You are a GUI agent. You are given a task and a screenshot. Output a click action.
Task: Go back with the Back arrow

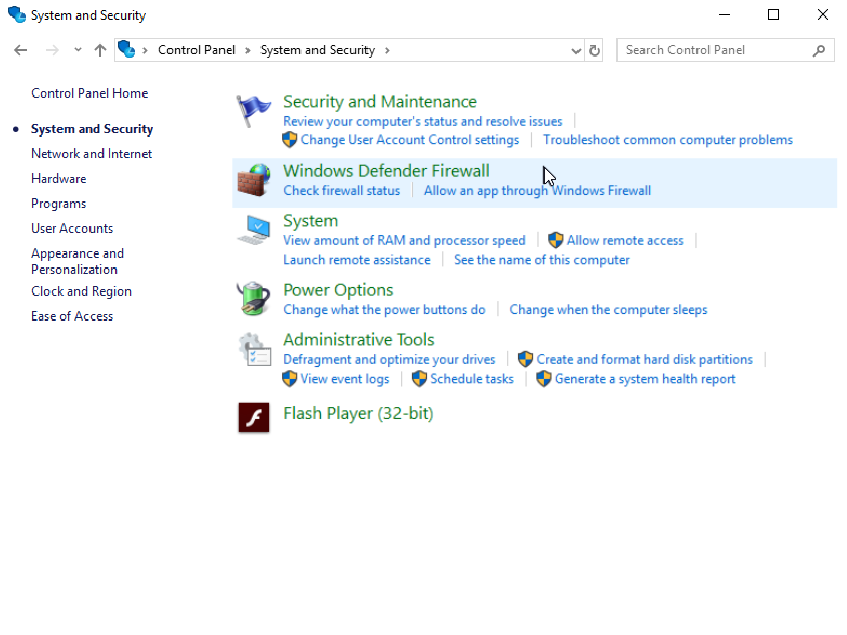click(21, 50)
